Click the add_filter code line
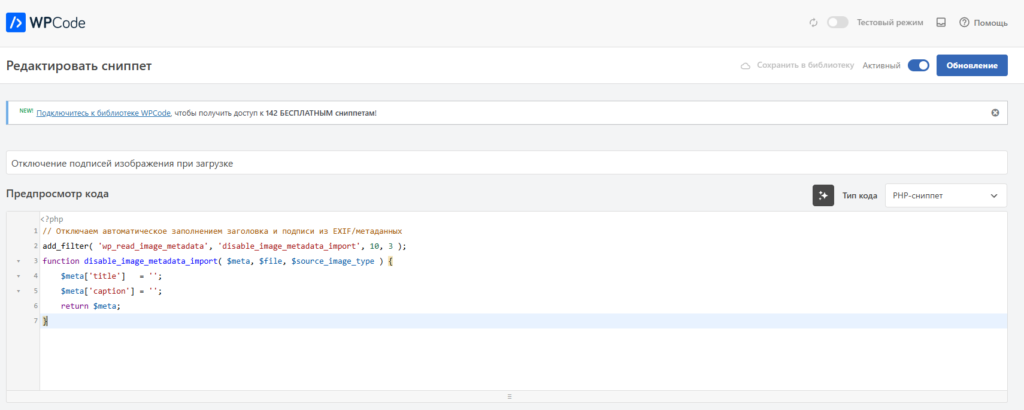Screen dimensions: 1024x410 tap(224, 246)
